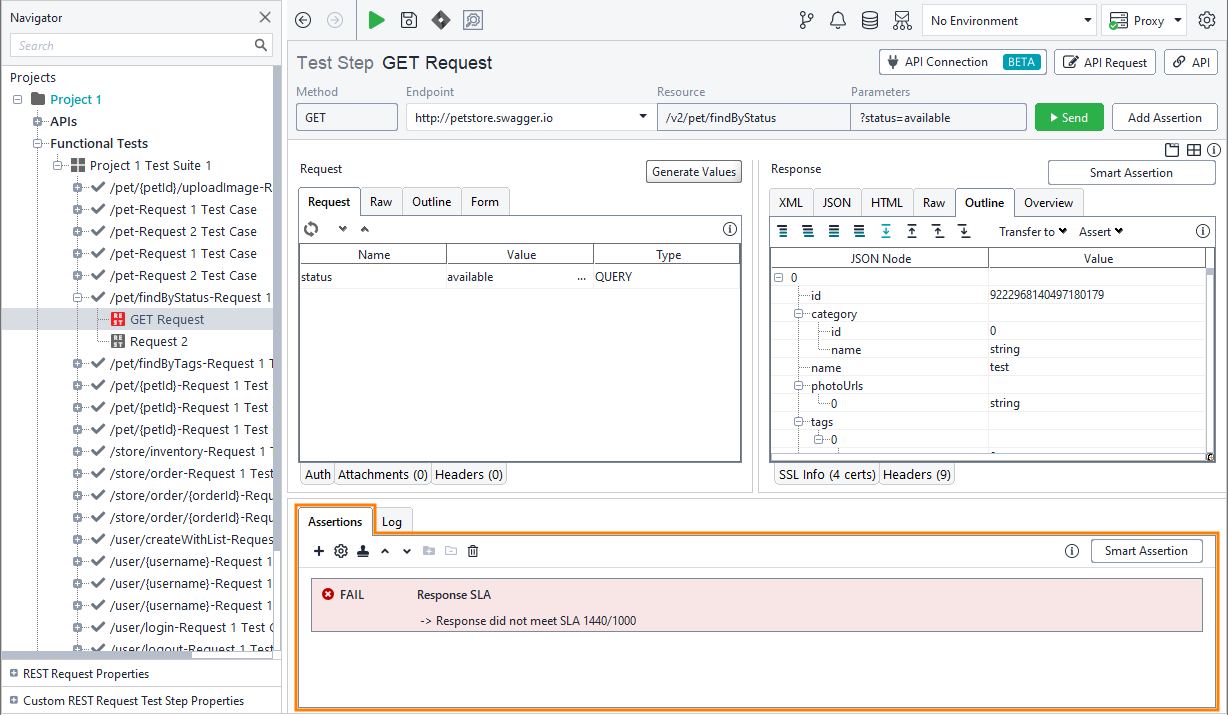Add a new assertion using the plus icon

319,551
